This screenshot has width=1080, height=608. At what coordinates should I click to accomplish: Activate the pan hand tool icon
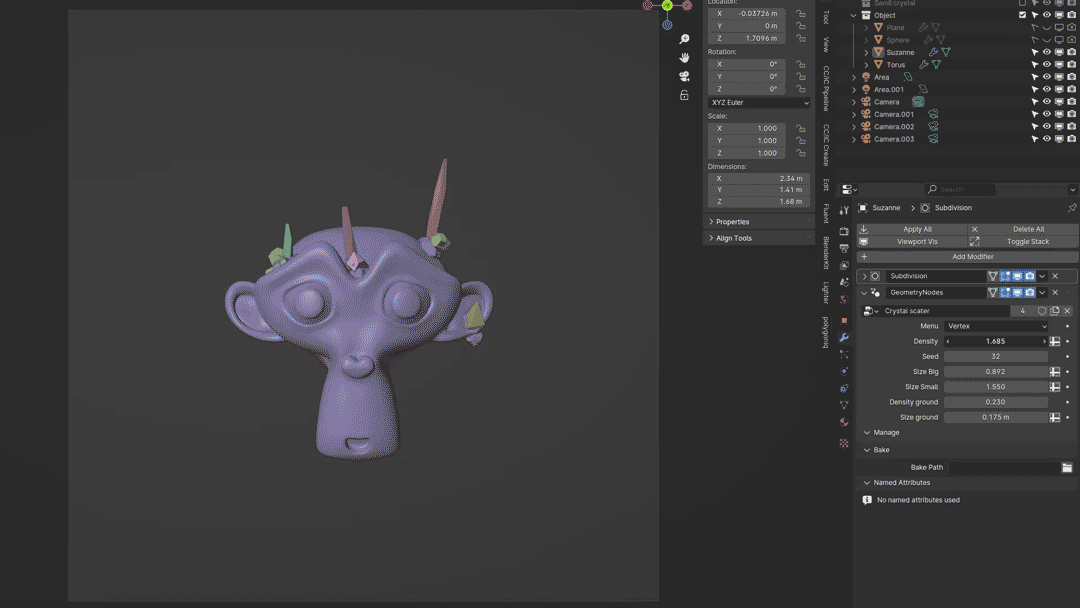pos(684,58)
